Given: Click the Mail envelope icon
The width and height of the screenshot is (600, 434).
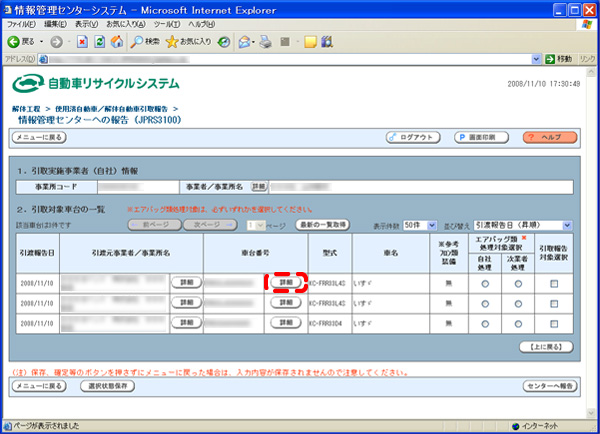Looking at the screenshot, I should (x=244, y=42).
